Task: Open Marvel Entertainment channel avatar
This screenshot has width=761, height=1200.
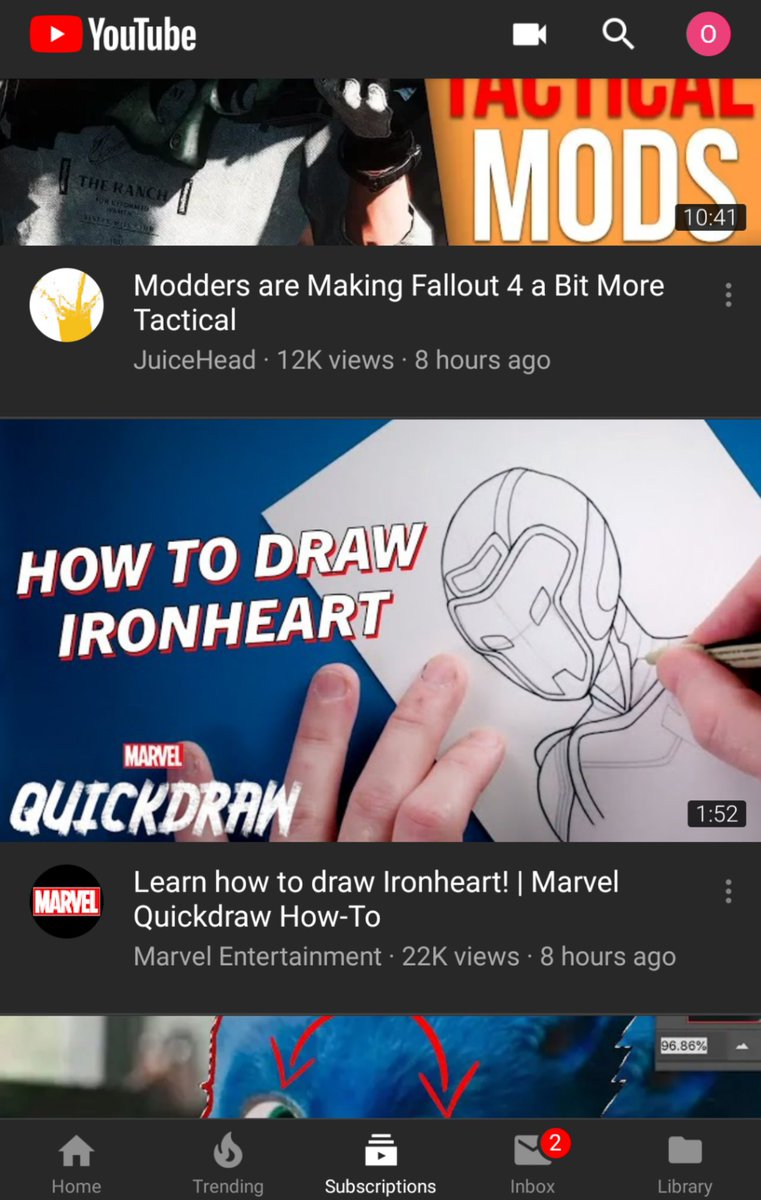Action: tap(67, 901)
